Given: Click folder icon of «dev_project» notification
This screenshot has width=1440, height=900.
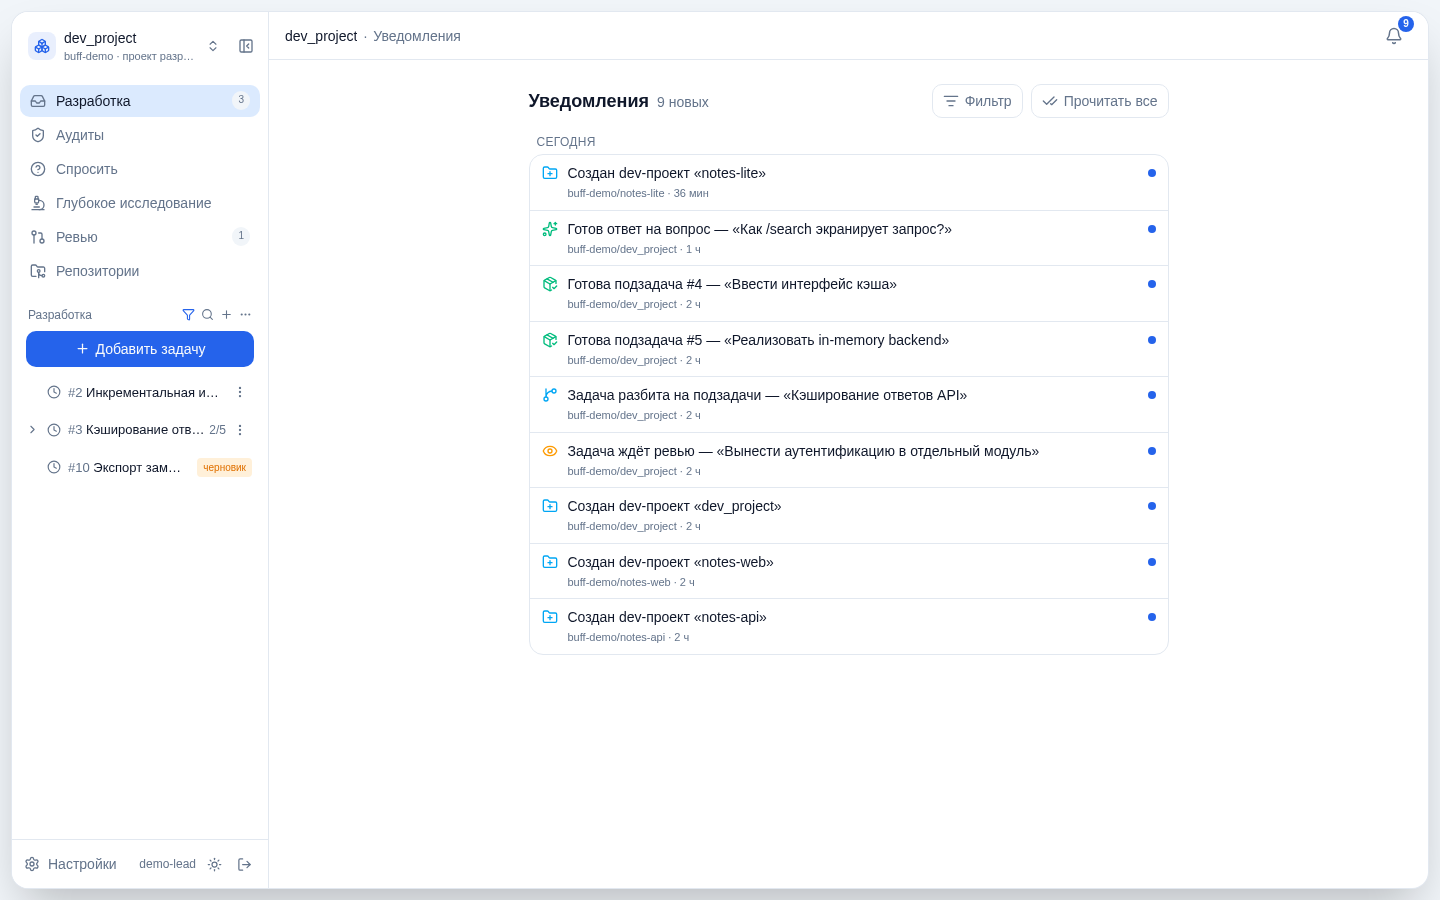Looking at the screenshot, I should pyautogui.click(x=550, y=506).
